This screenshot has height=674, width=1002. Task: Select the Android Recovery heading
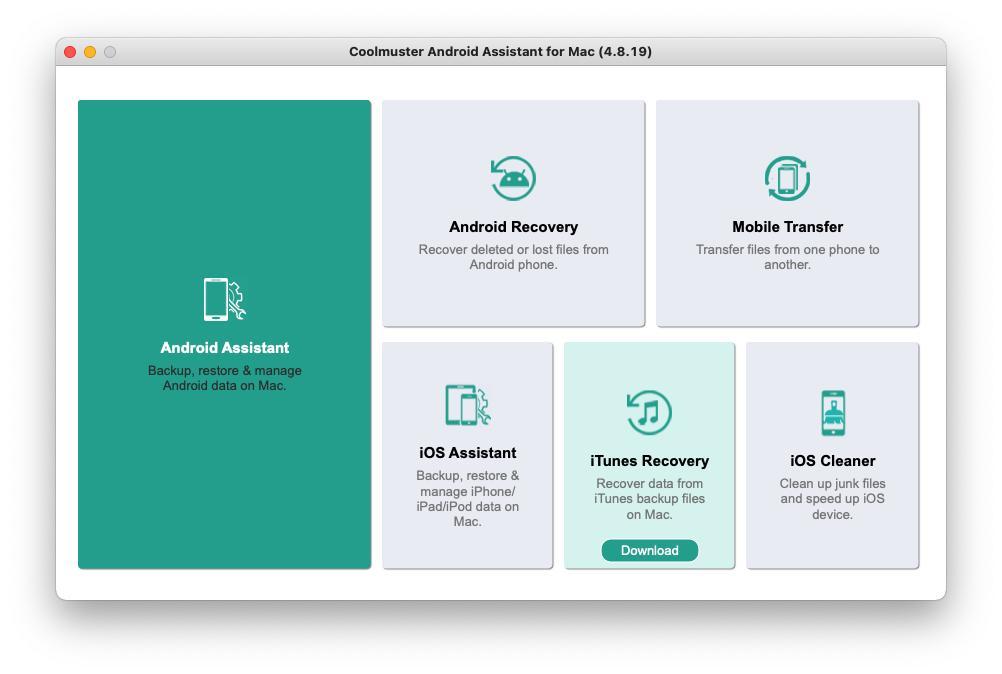pyautogui.click(x=513, y=227)
